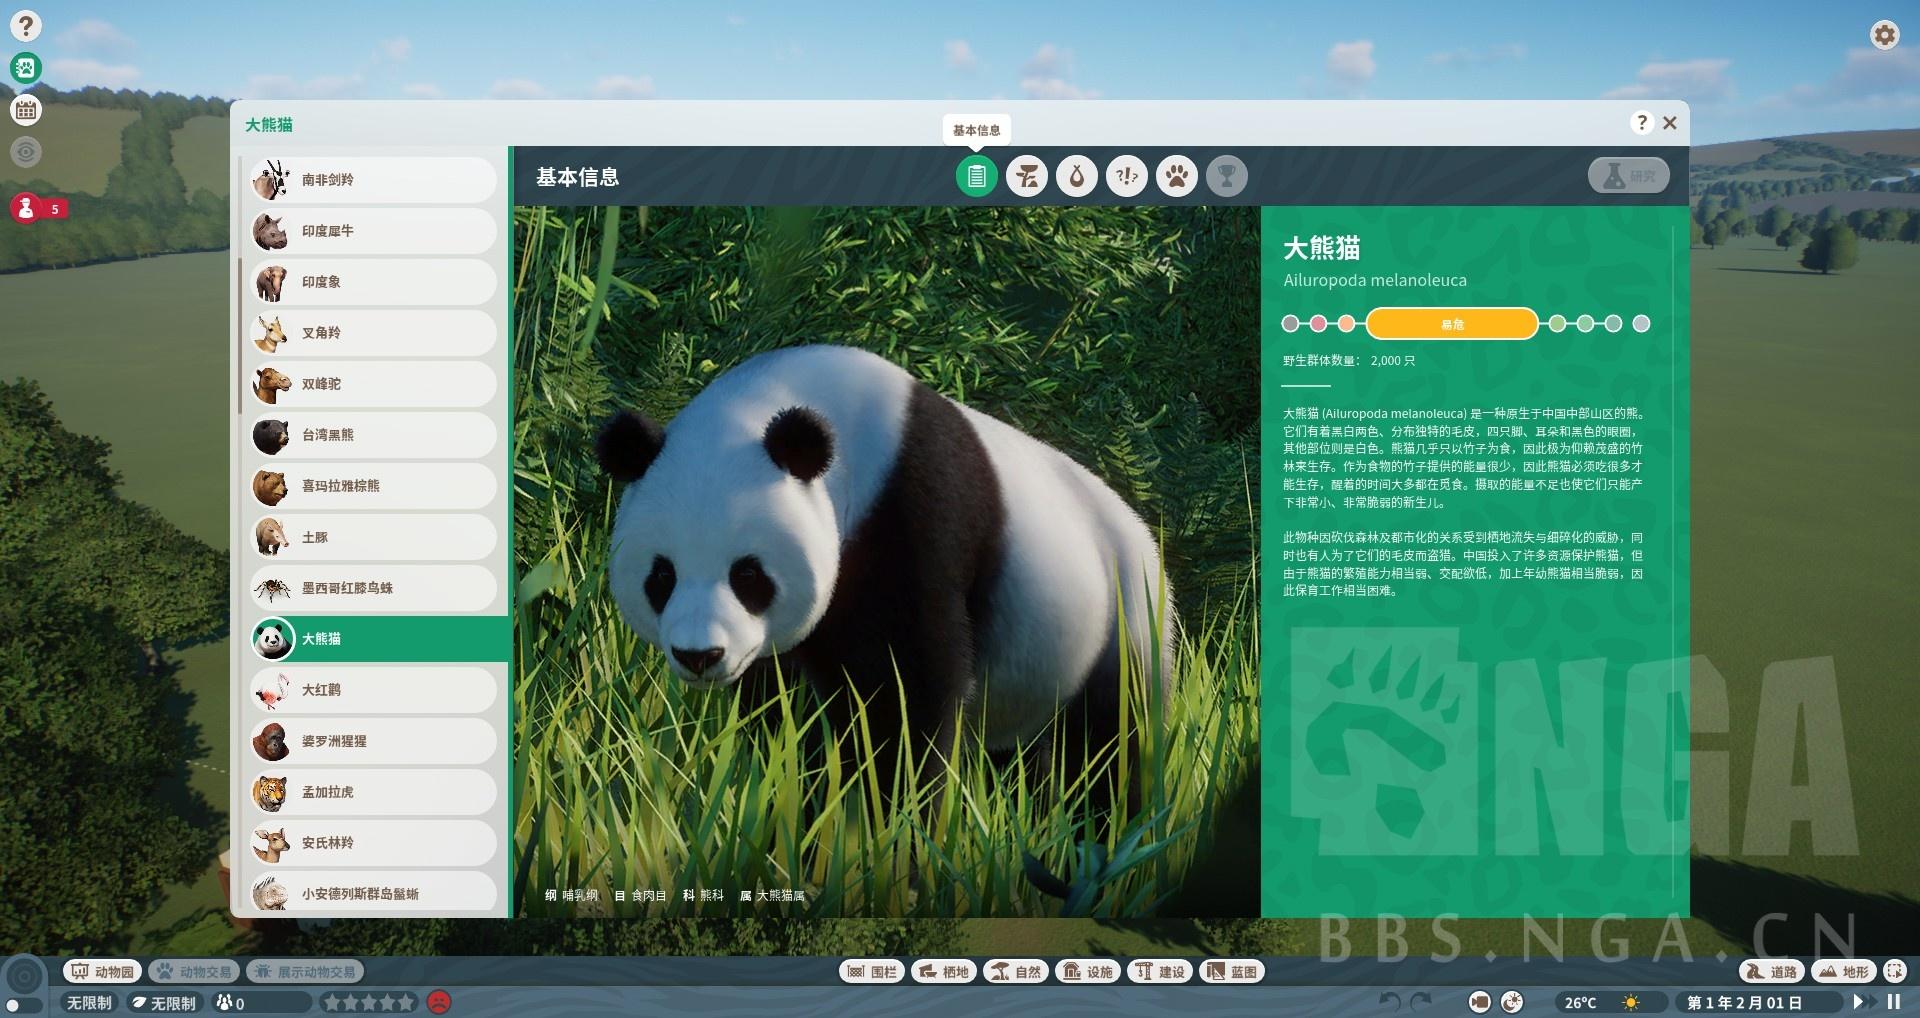Open the 地形 terrain tool
The width and height of the screenshot is (1920, 1018).
pyautogui.click(x=1844, y=971)
